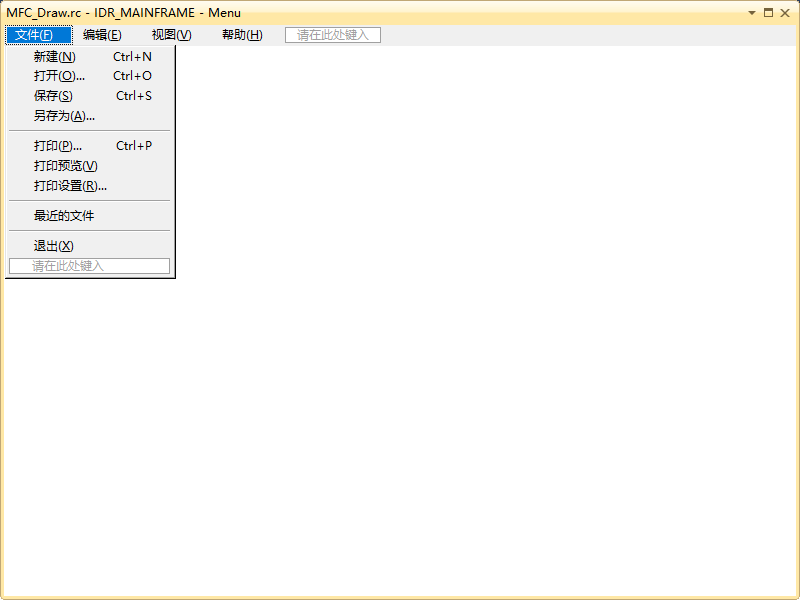Open the 编辑(E) menu
This screenshot has height=600, width=800.
(103, 34)
